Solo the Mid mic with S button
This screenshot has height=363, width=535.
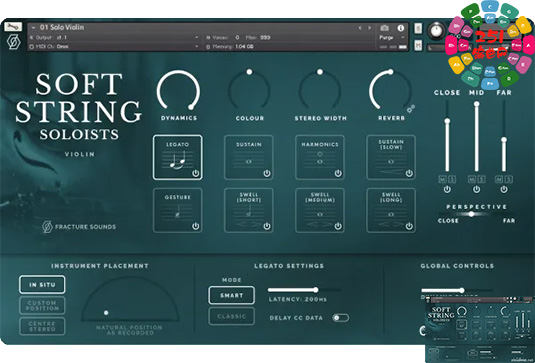[x=481, y=179]
